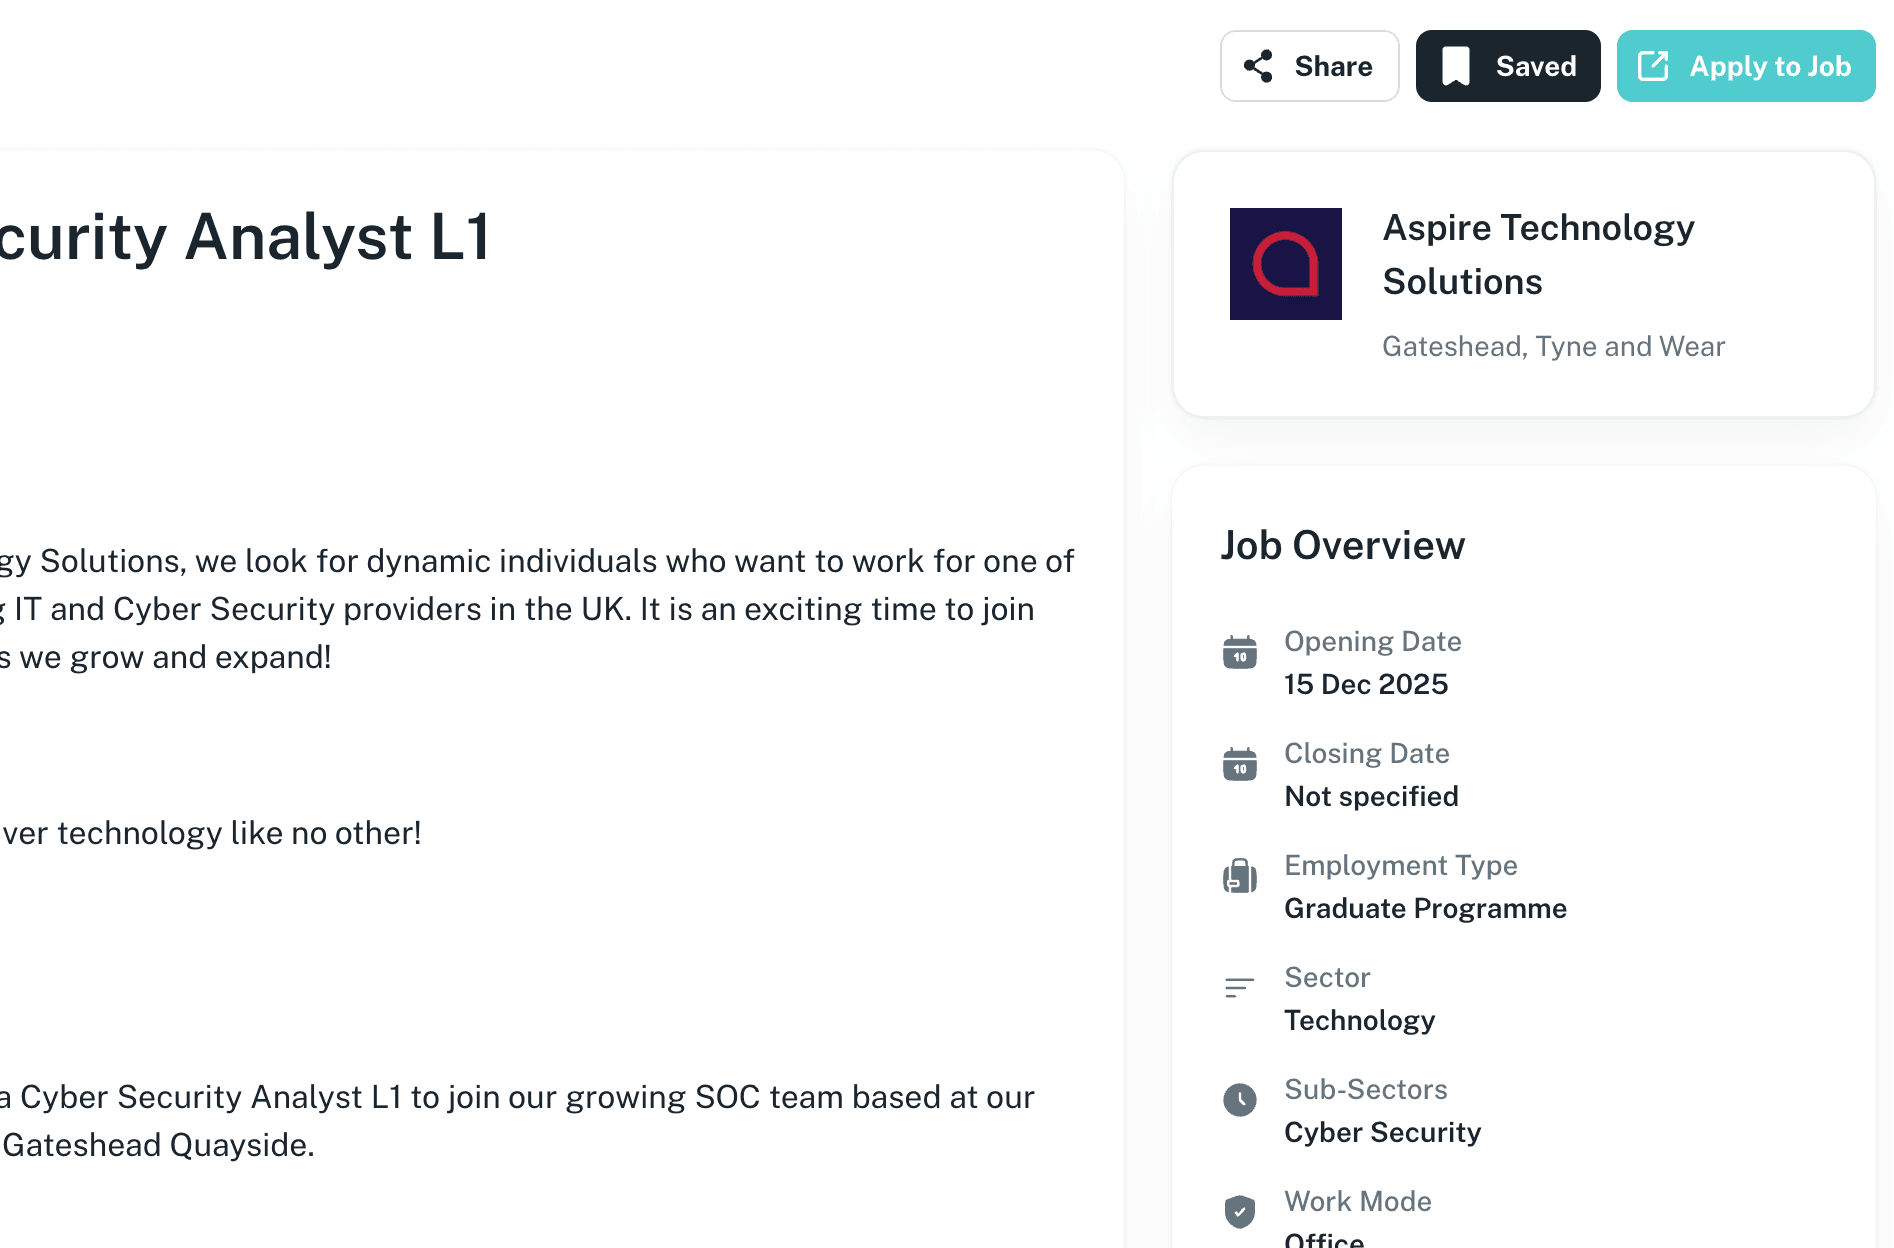Click the bookmark icon in Saved
This screenshot has width=1894, height=1248.
click(x=1456, y=66)
